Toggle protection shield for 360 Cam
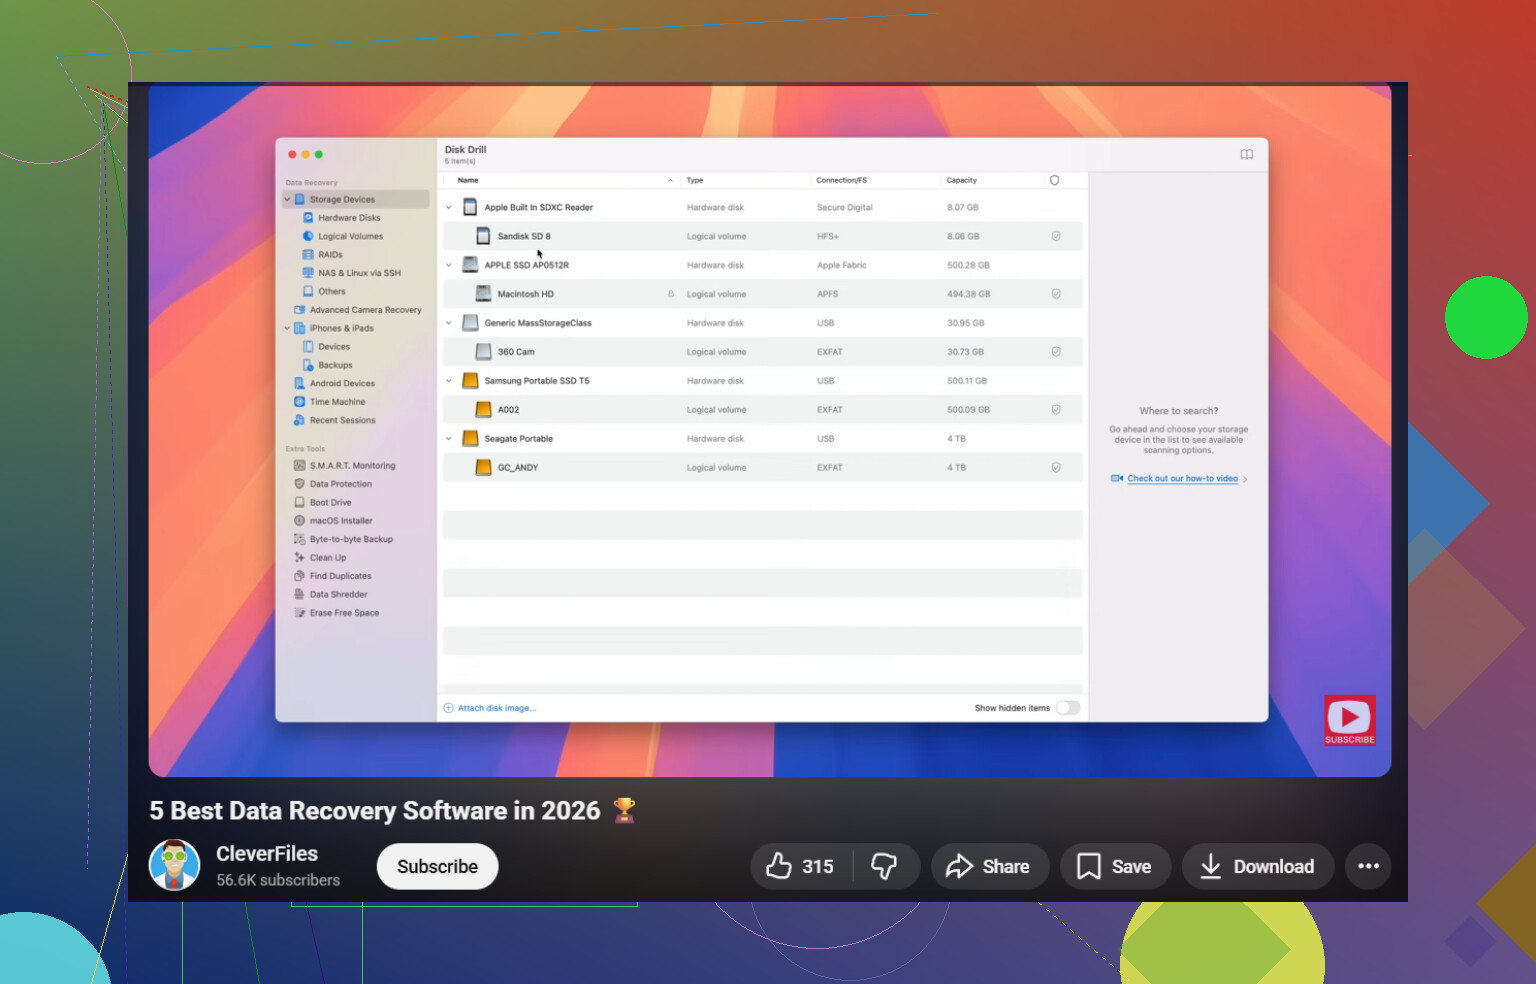The width and height of the screenshot is (1536, 984). click(x=1056, y=352)
